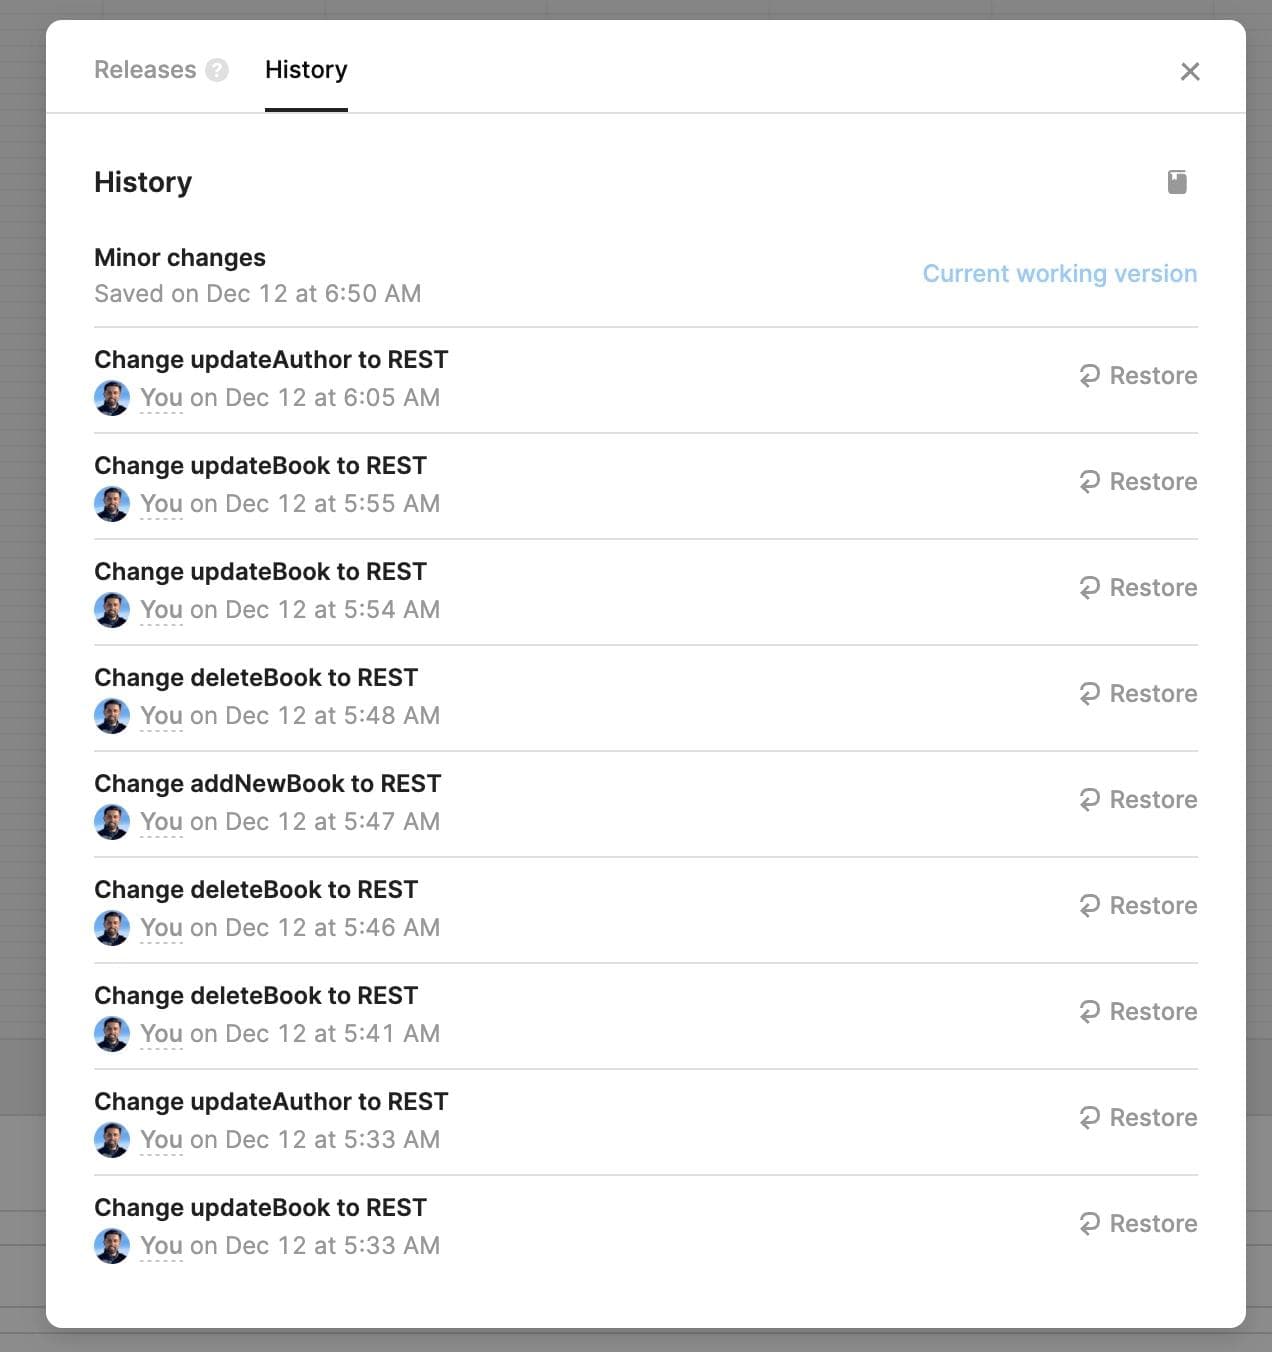This screenshot has height=1352, width=1272.
Task: Restore the addNewBook to REST version
Action: pos(1138,800)
